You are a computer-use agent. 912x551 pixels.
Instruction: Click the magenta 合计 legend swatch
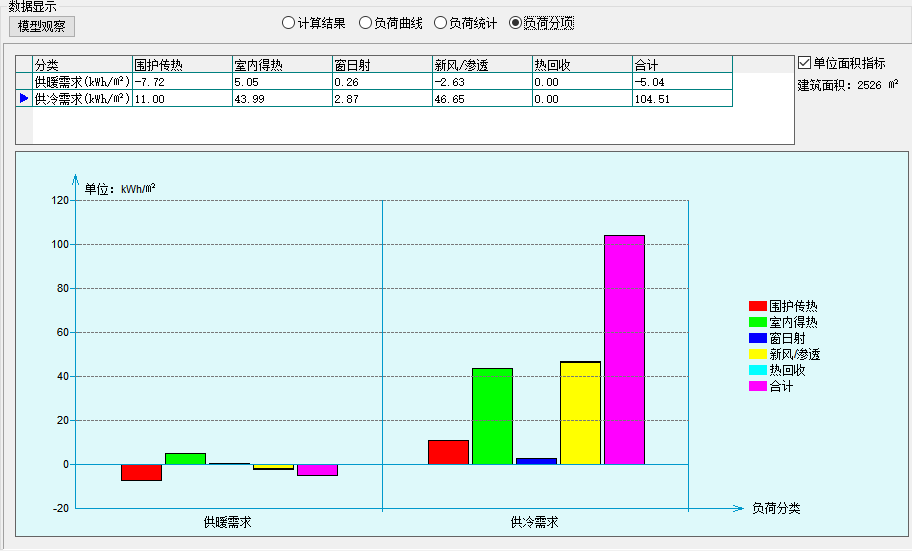(x=757, y=386)
